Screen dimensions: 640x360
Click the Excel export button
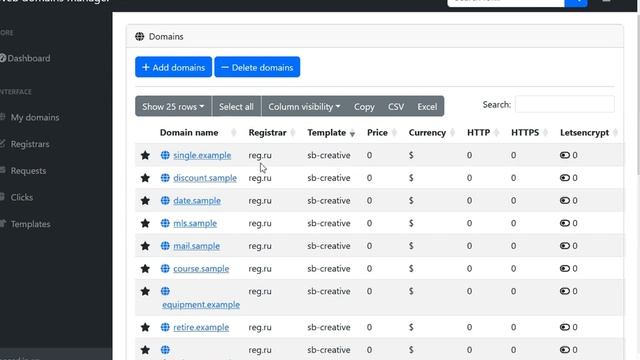(427, 107)
